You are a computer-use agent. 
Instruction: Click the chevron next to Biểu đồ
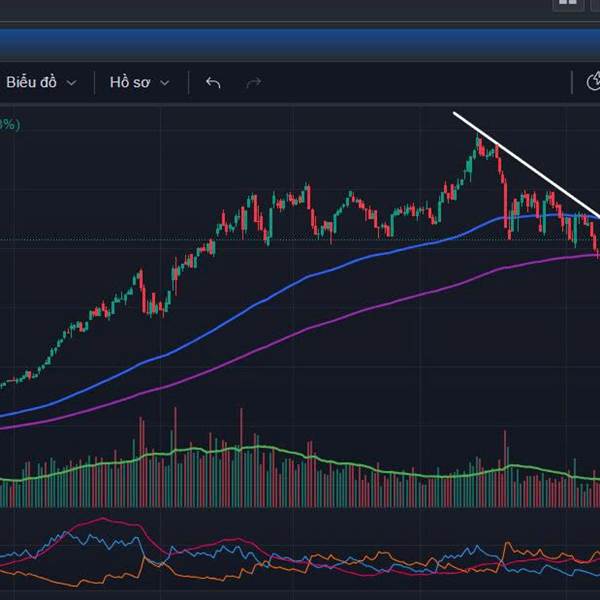(71, 84)
